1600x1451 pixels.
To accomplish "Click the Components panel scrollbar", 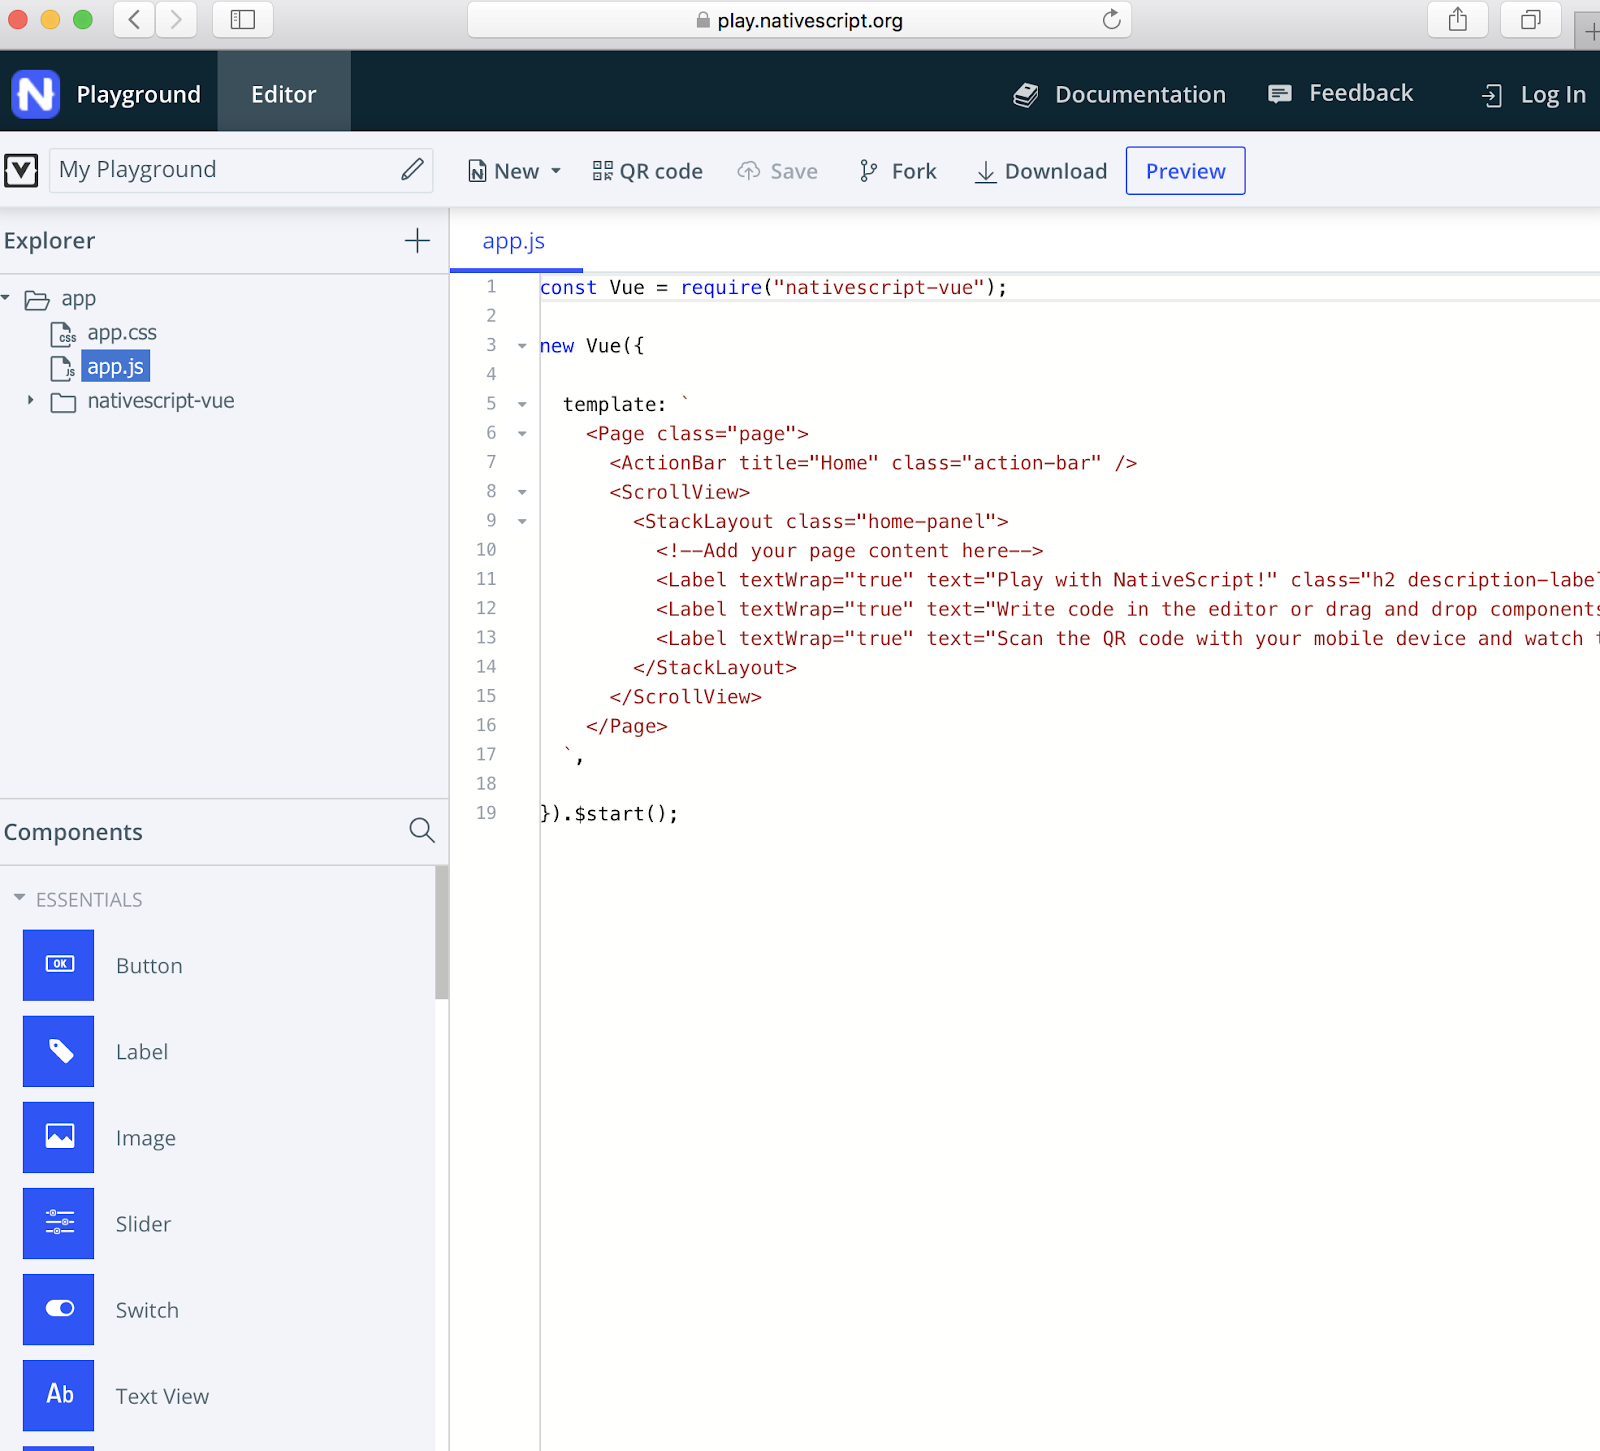I will [441, 933].
